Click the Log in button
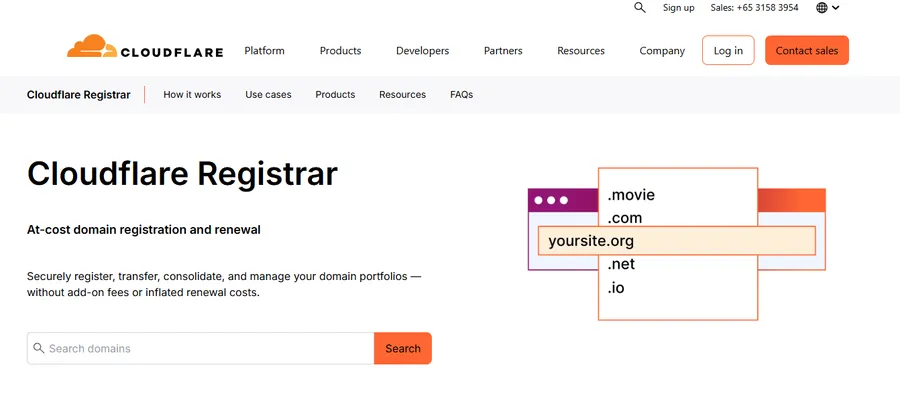900x416 pixels. (728, 50)
